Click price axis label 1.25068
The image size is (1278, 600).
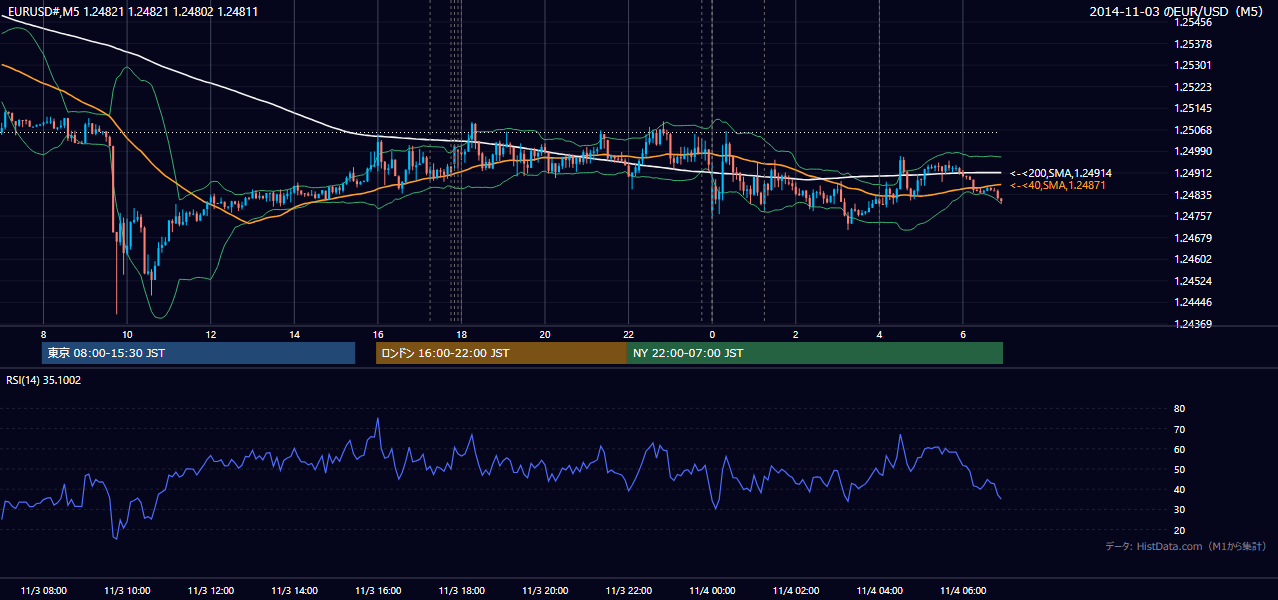point(1193,130)
